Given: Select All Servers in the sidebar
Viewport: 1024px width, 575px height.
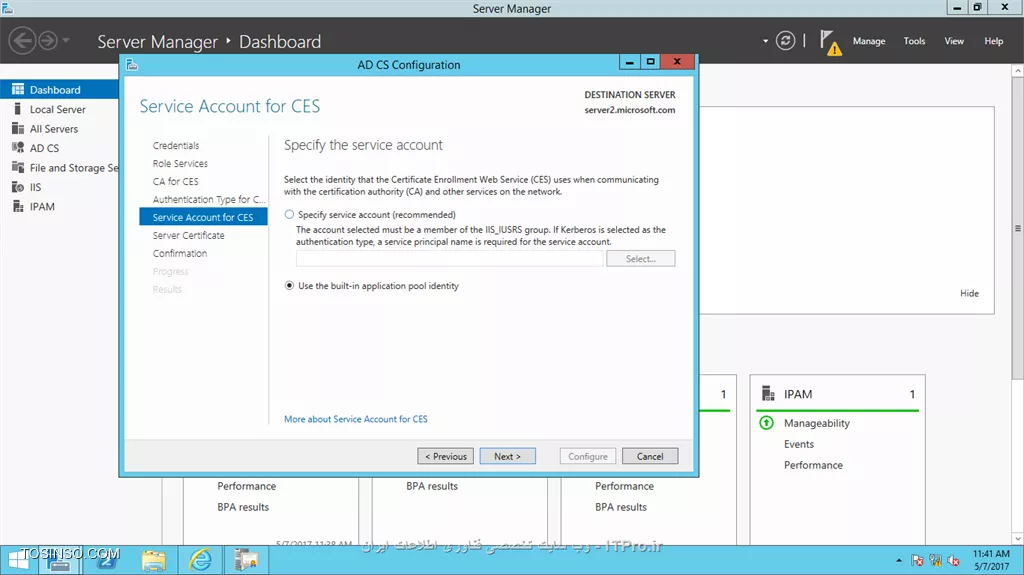Looking at the screenshot, I should coord(54,129).
